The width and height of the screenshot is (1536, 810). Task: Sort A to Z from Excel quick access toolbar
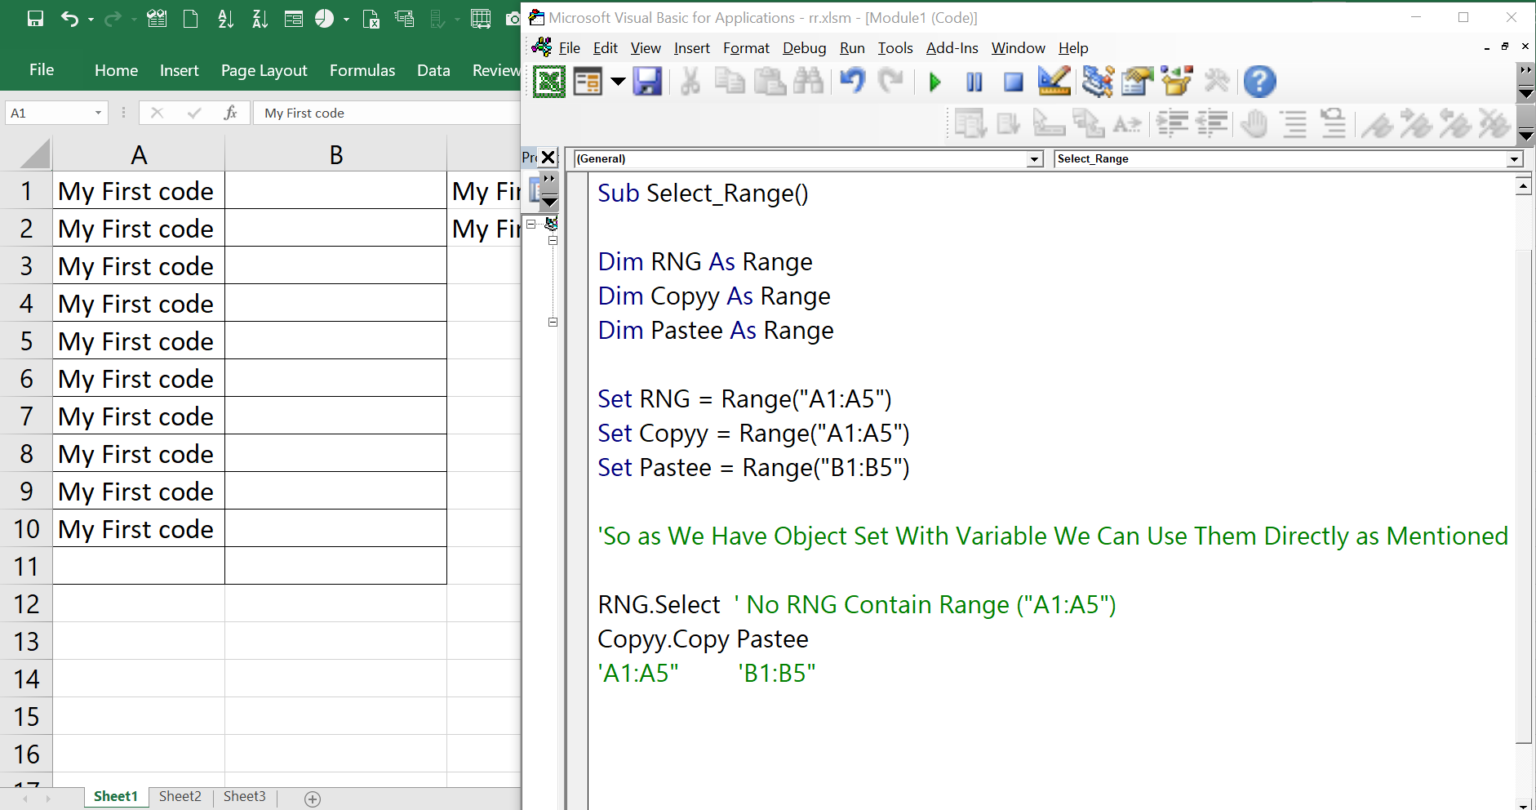(x=224, y=19)
